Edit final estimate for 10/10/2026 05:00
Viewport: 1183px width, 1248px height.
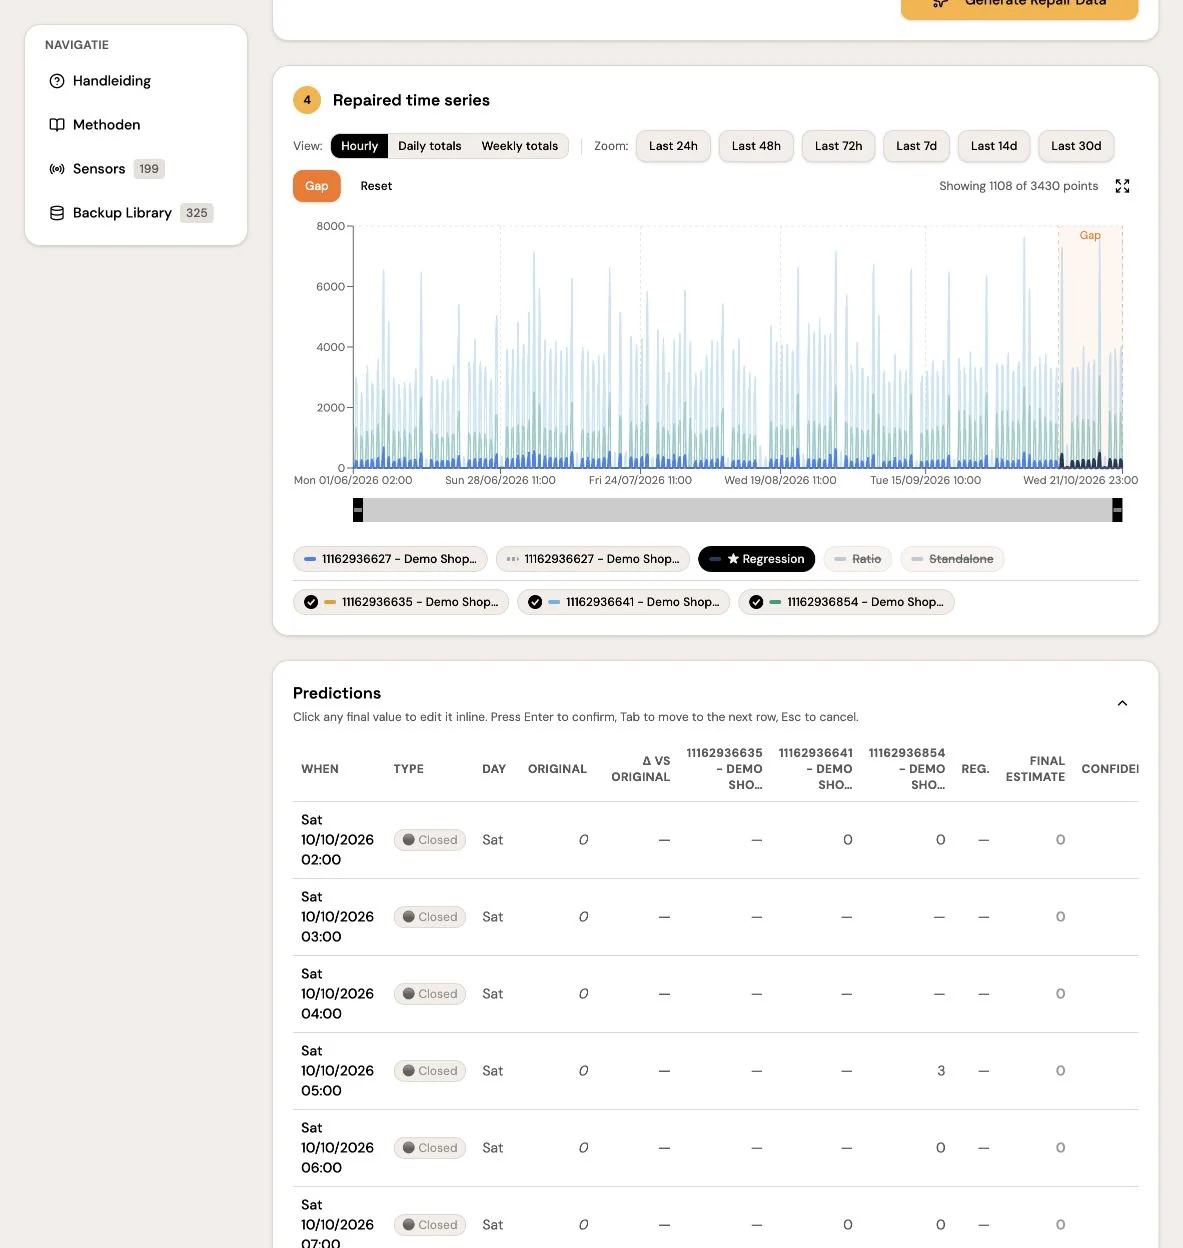pyautogui.click(x=1060, y=1071)
